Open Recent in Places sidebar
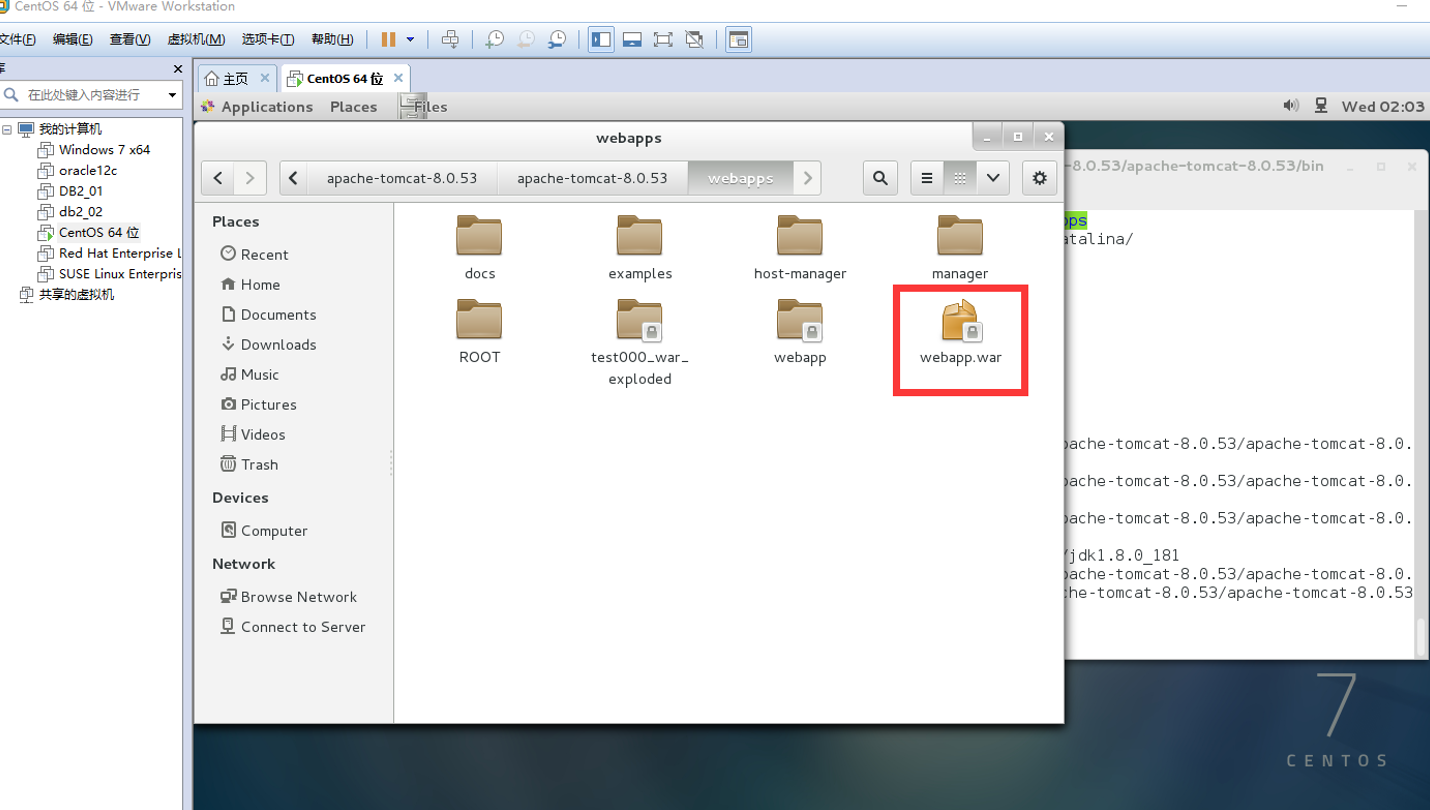This screenshot has width=1430, height=810. click(254, 254)
